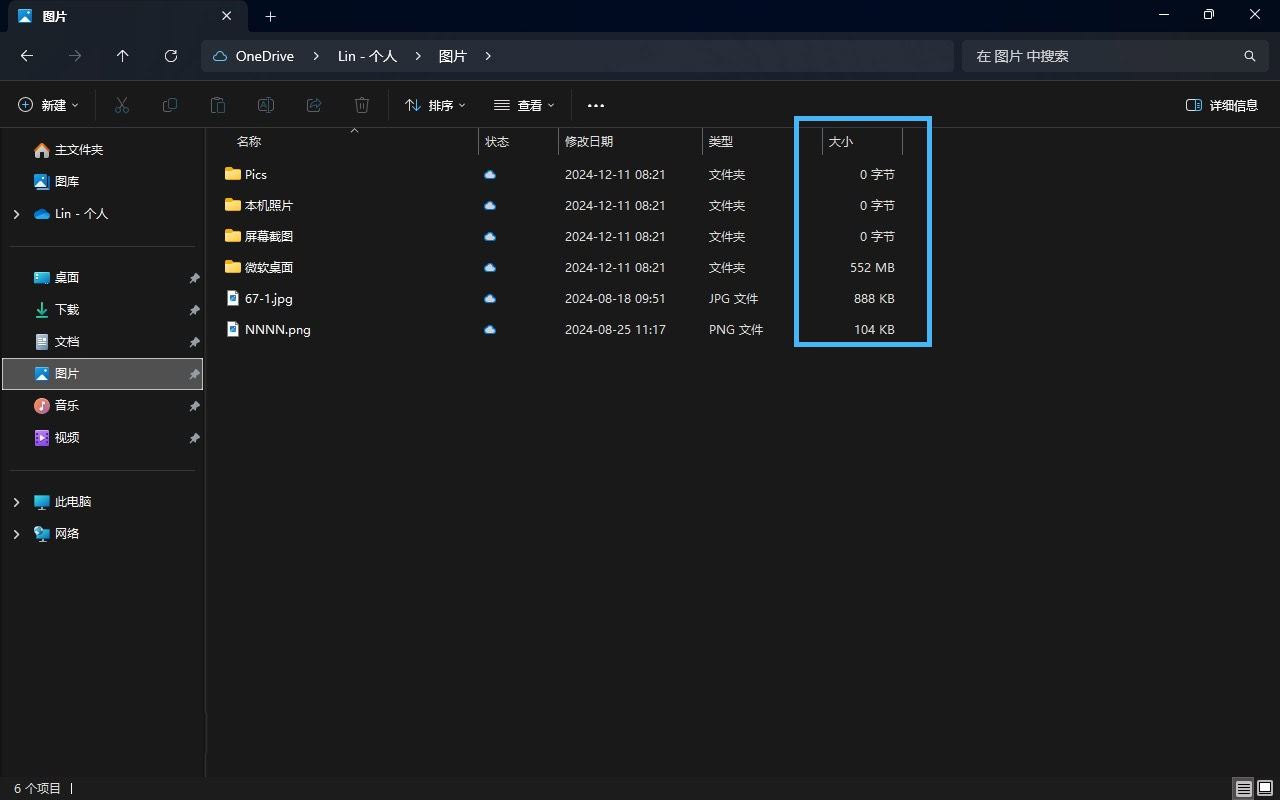Click the Refresh button in navigation bar
The width and height of the screenshot is (1280, 800).
click(171, 56)
